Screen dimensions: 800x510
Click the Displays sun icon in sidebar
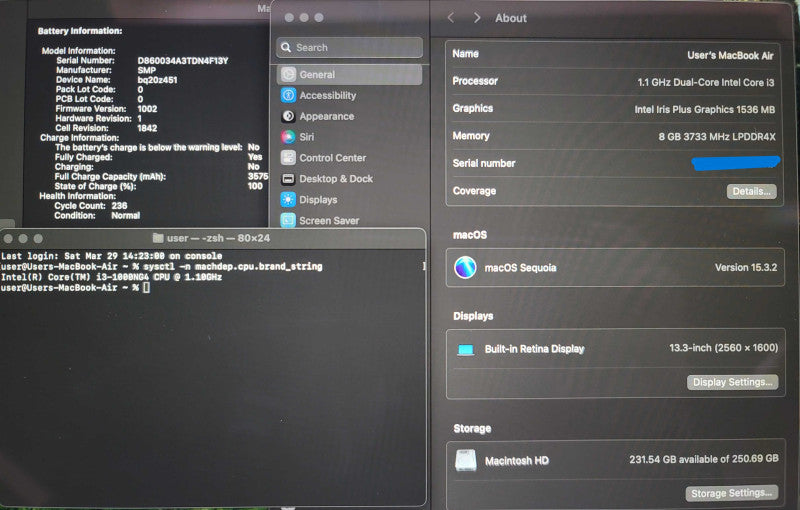tap(288, 200)
